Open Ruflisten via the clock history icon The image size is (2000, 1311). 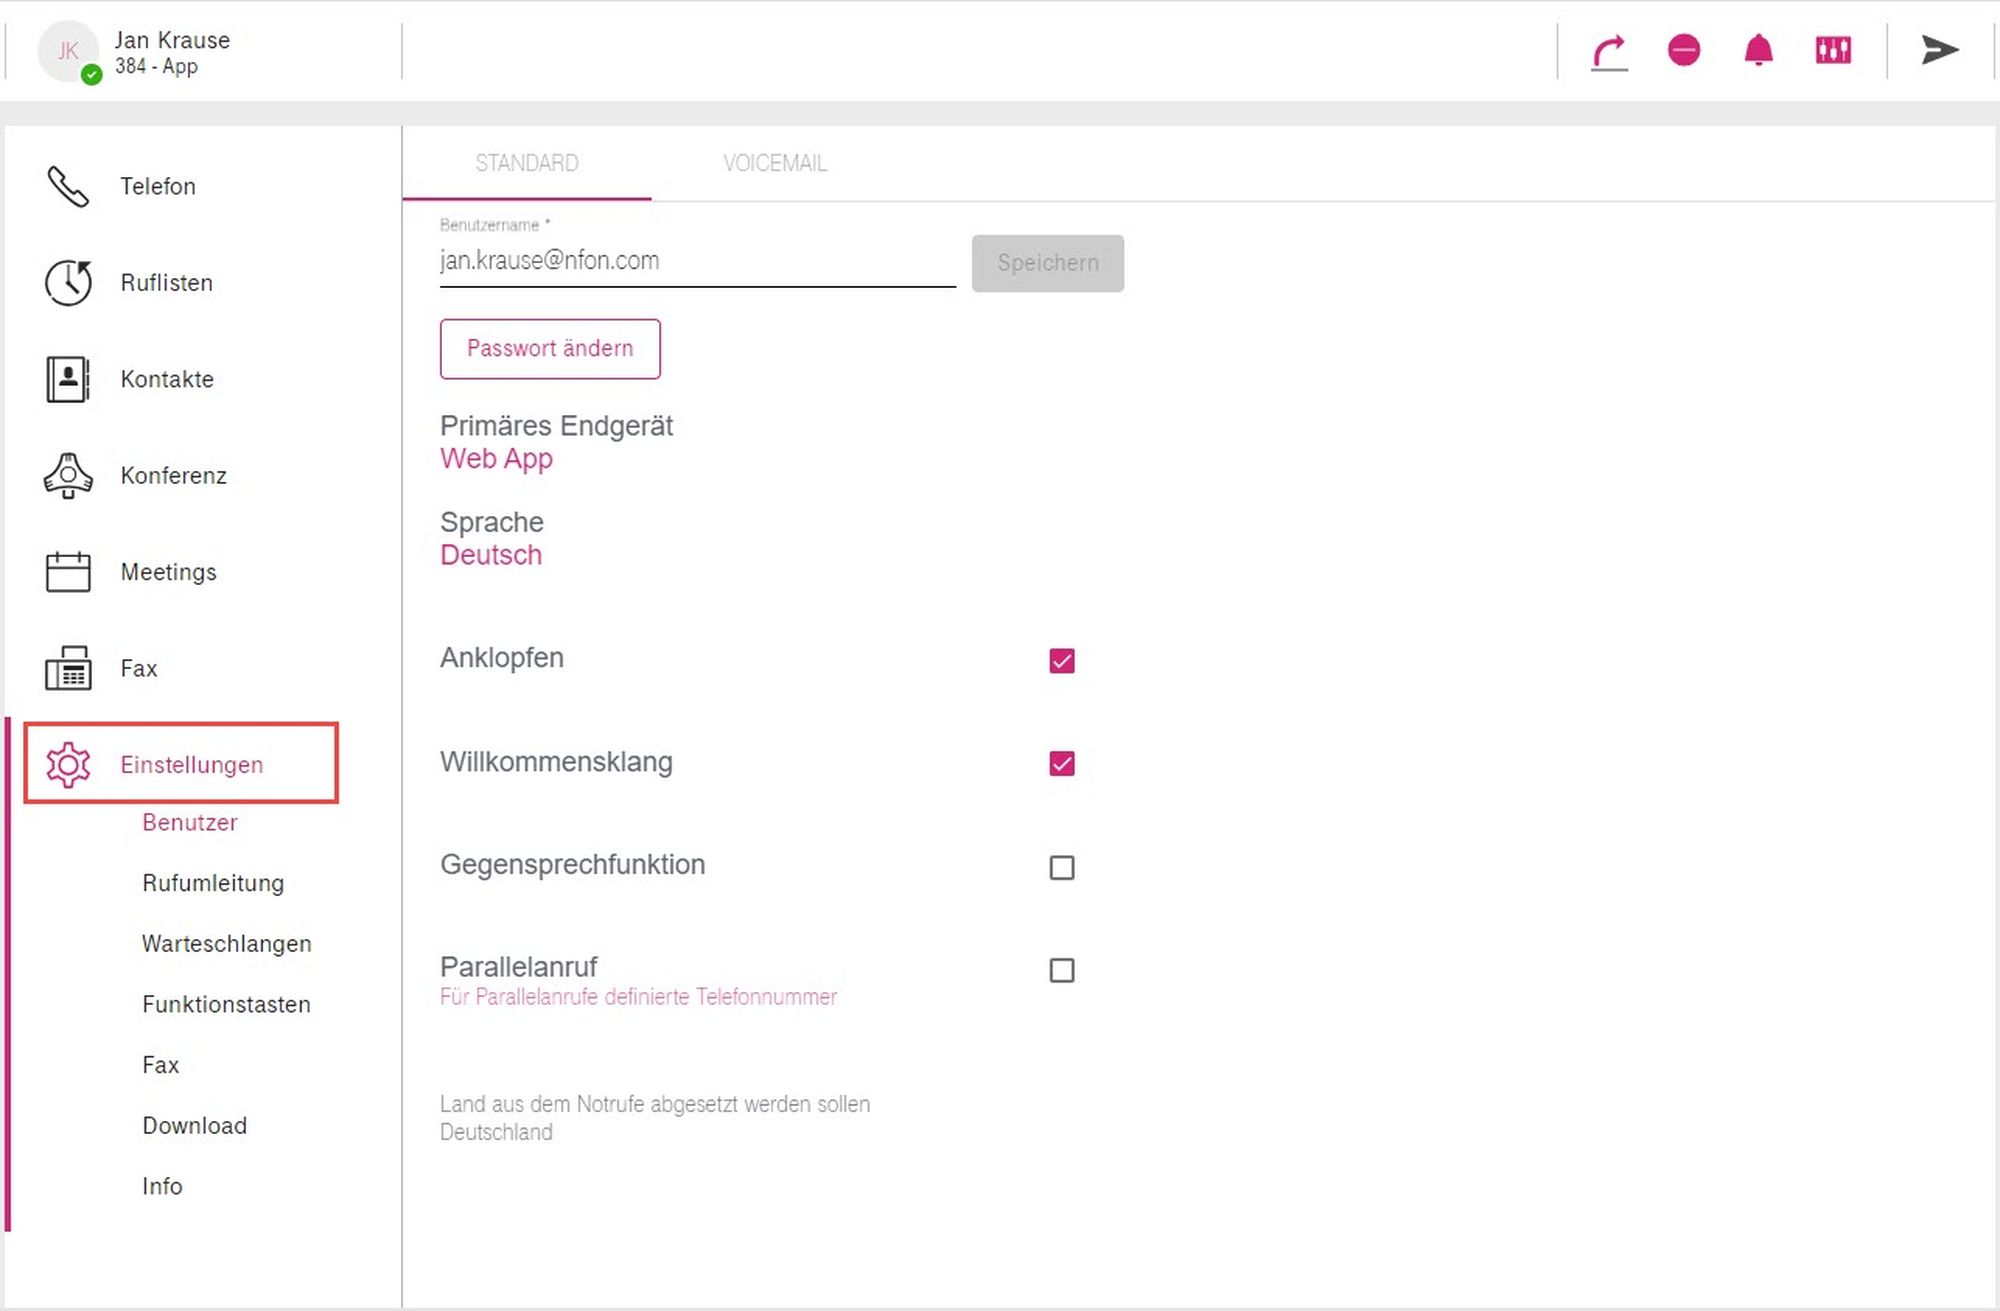[68, 283]
